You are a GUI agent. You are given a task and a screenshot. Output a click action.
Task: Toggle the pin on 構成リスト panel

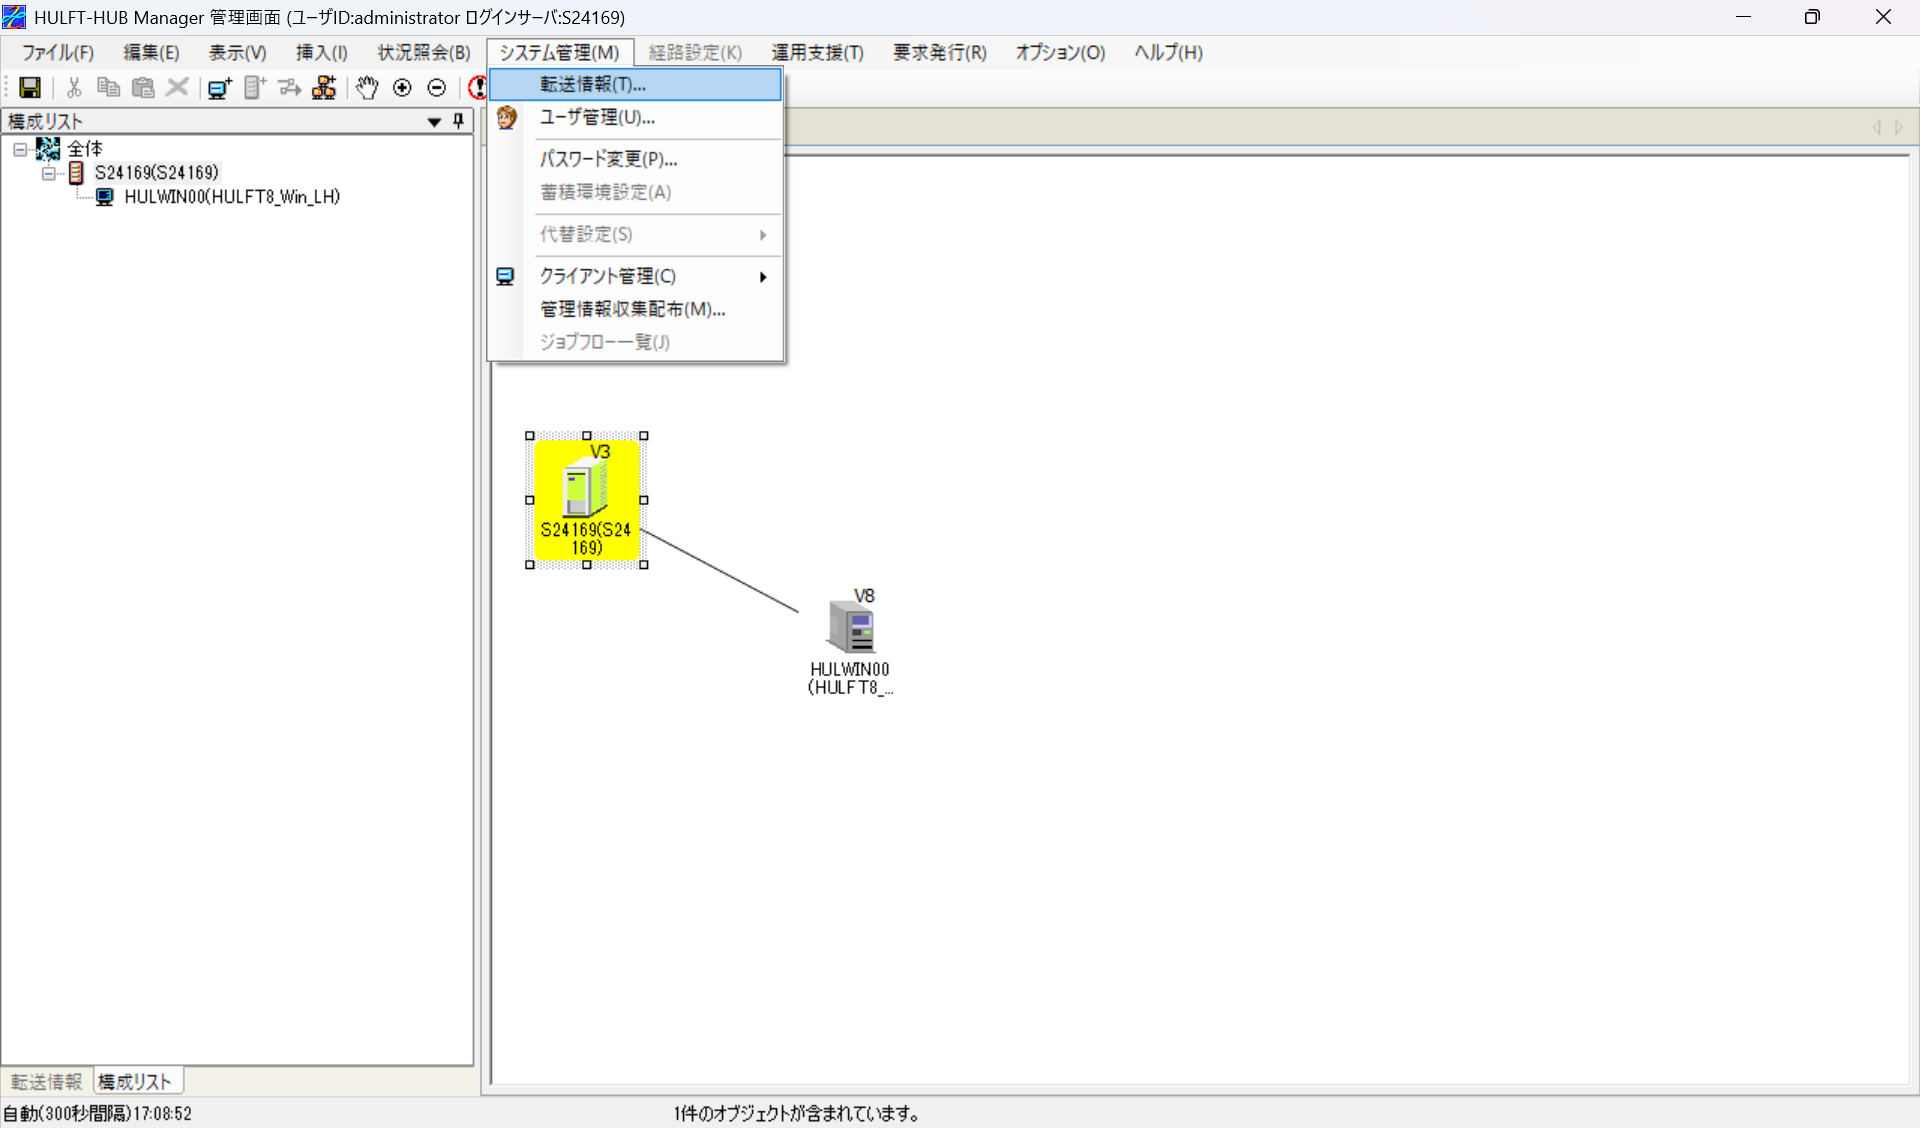[459, 121]
